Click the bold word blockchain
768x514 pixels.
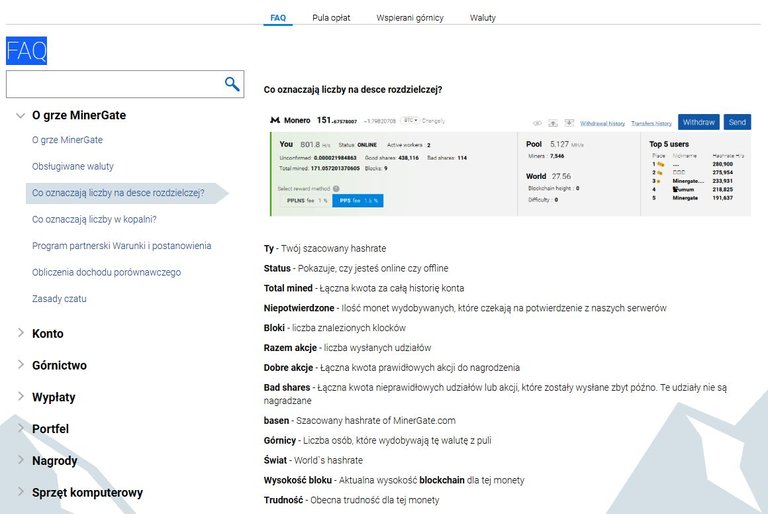coord(442,480)
